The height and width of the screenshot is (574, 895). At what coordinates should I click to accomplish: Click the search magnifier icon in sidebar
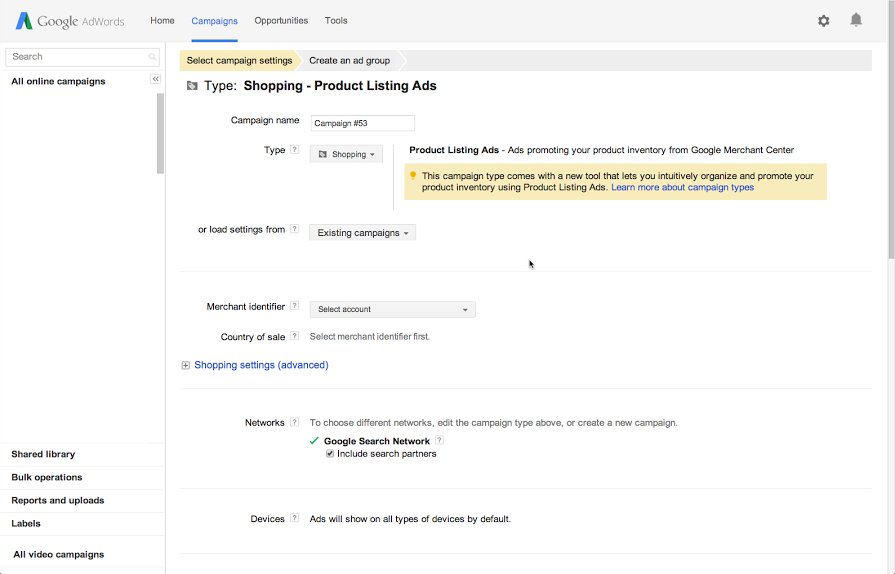(153, 57)
